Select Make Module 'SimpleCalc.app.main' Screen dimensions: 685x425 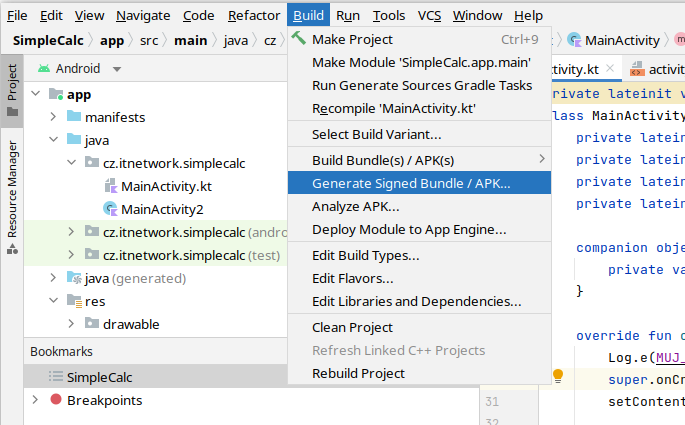tap(419, 62)
